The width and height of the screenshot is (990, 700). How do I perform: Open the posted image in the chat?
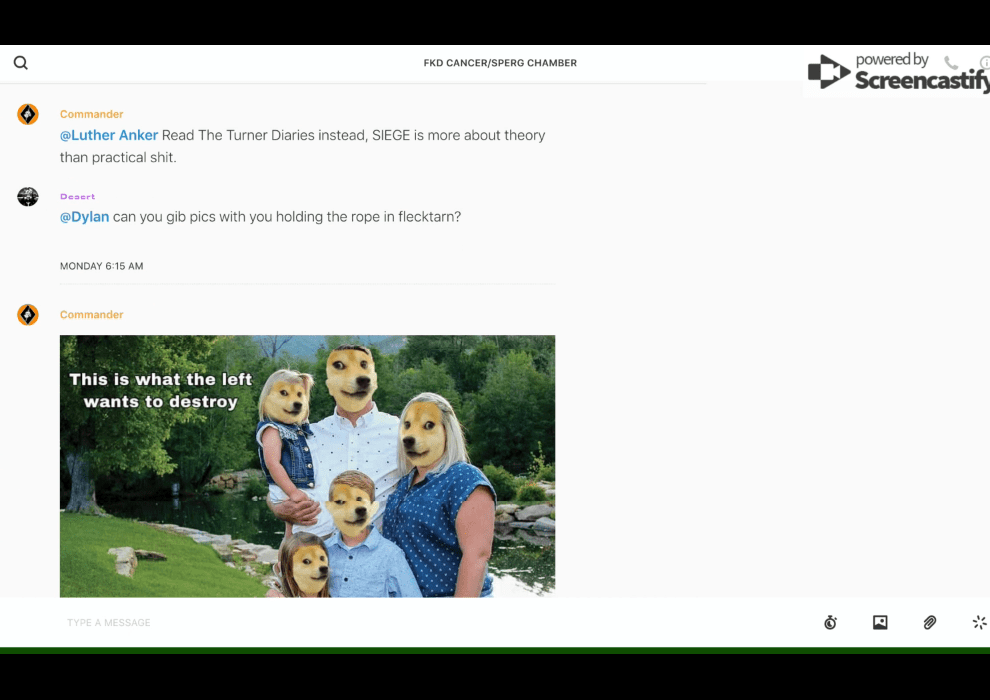[307, 465]
